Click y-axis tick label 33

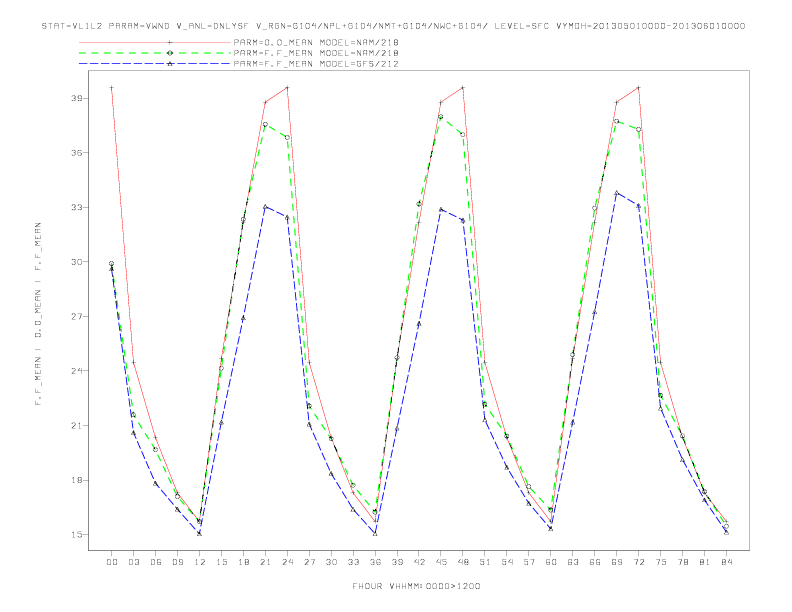click(x=77, y=208)
